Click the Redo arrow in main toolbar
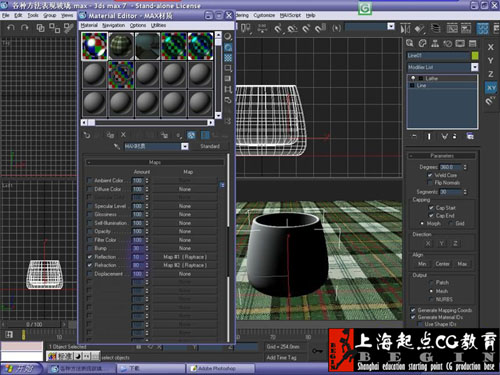Viewport: 500px width, 375px height. click(25, 28)
